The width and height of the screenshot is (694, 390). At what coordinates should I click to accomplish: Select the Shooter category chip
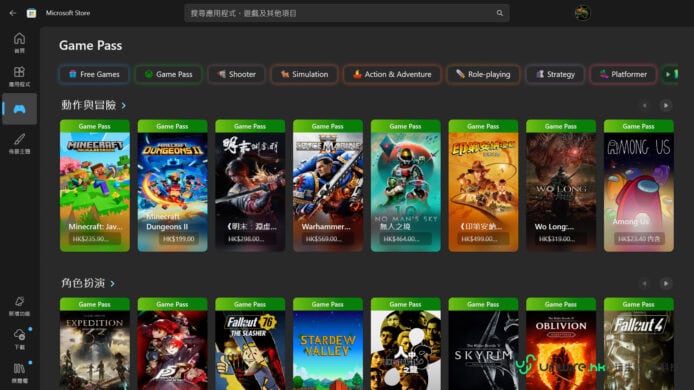tap(236, 74)
